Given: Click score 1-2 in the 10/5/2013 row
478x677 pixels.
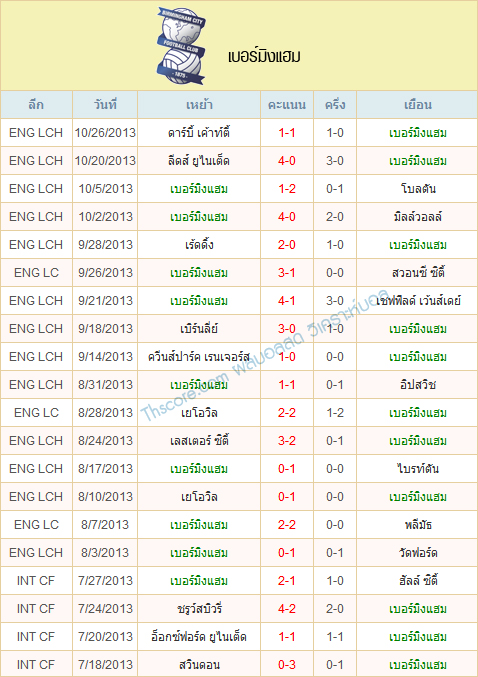Looking at the screenshot, I should 287,189.
